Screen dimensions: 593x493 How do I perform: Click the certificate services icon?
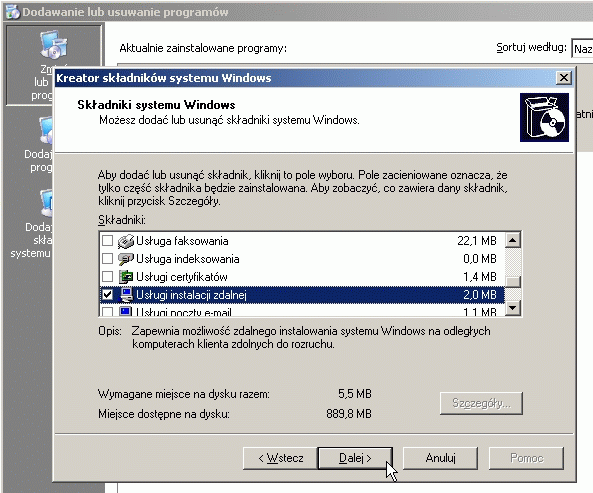click(126, 277)
